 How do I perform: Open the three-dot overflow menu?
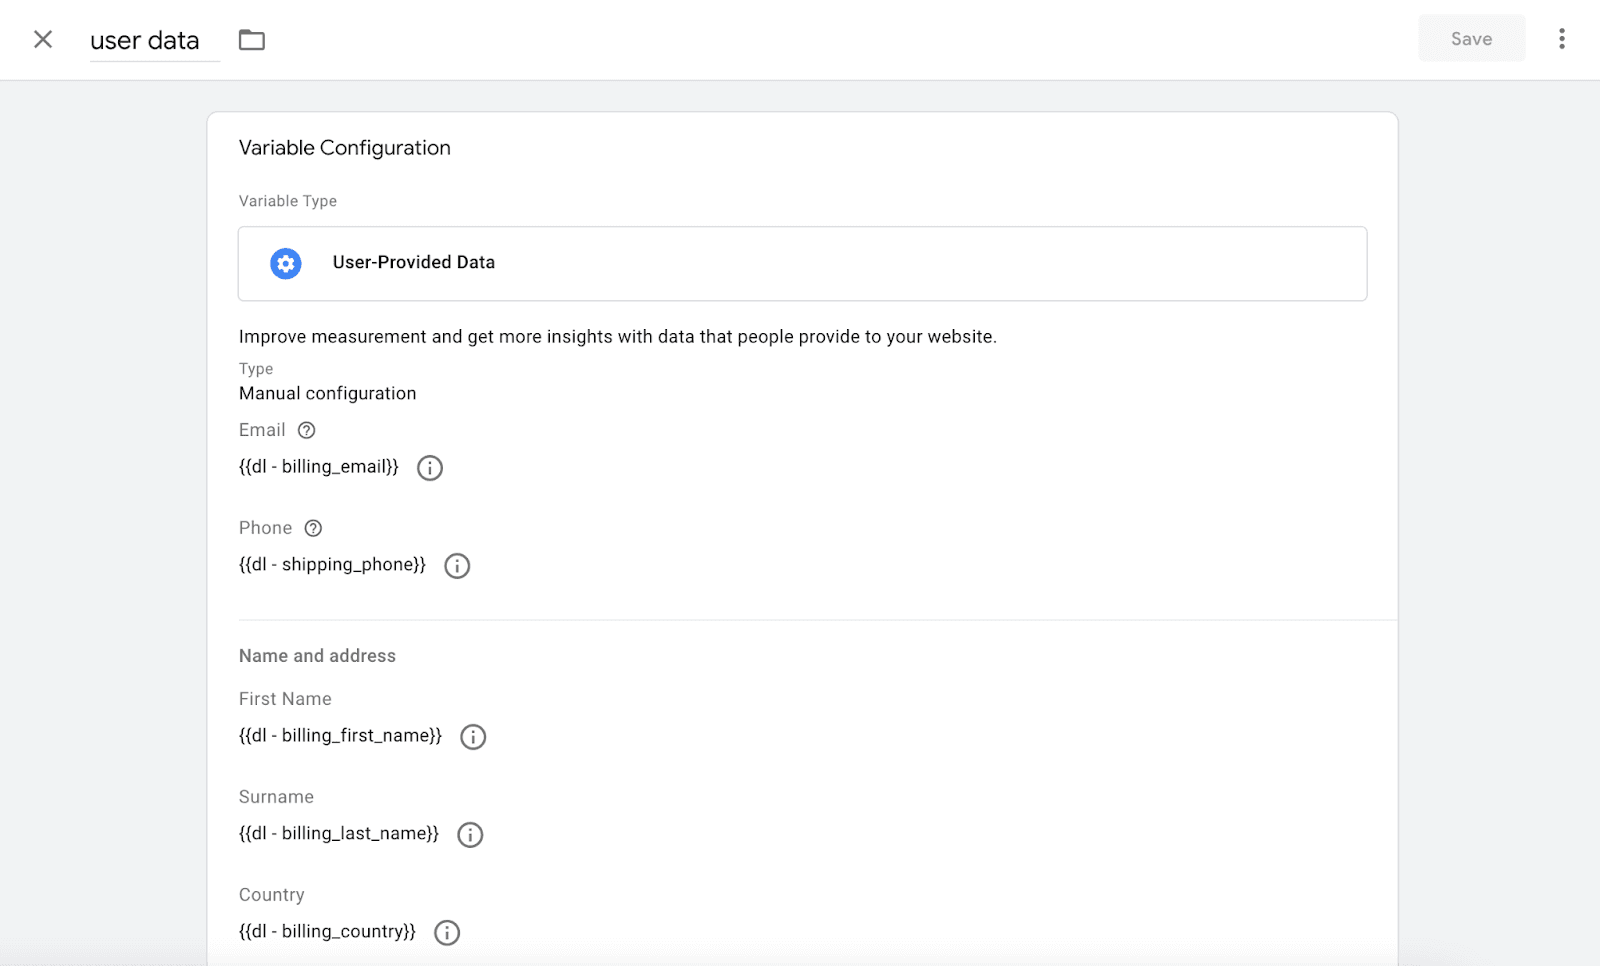[x=1562, y=38]
